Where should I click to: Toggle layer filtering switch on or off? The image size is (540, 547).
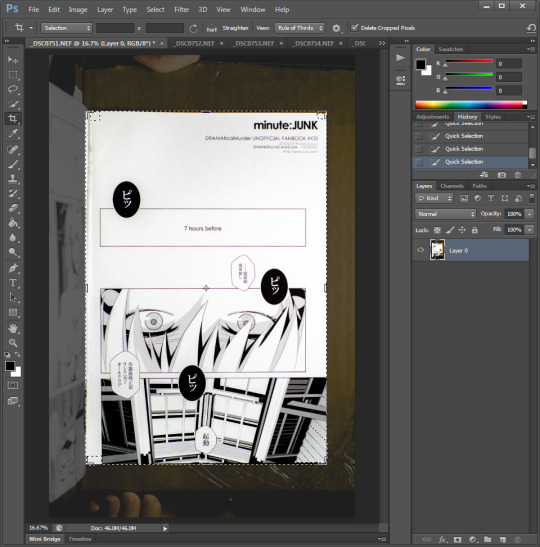click(532, 198)
